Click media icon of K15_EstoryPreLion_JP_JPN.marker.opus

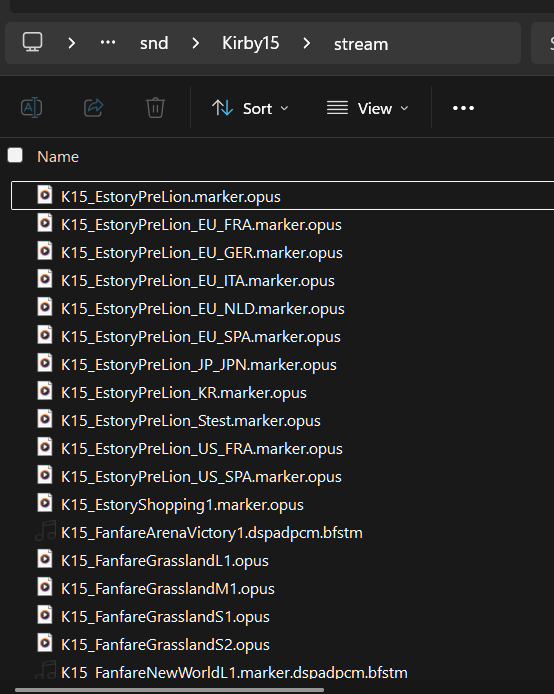(45, 363)
